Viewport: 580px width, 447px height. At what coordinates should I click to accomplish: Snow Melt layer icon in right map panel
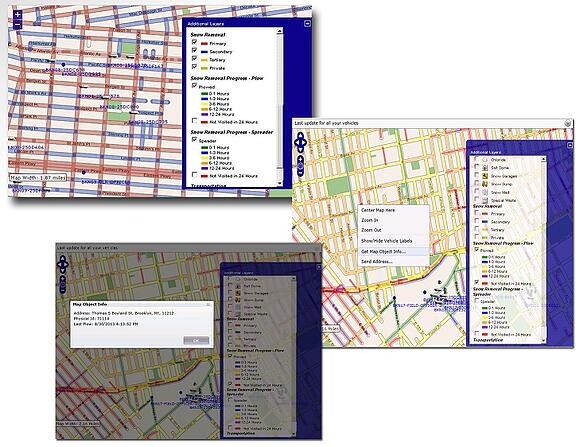[x=485, y=192]
